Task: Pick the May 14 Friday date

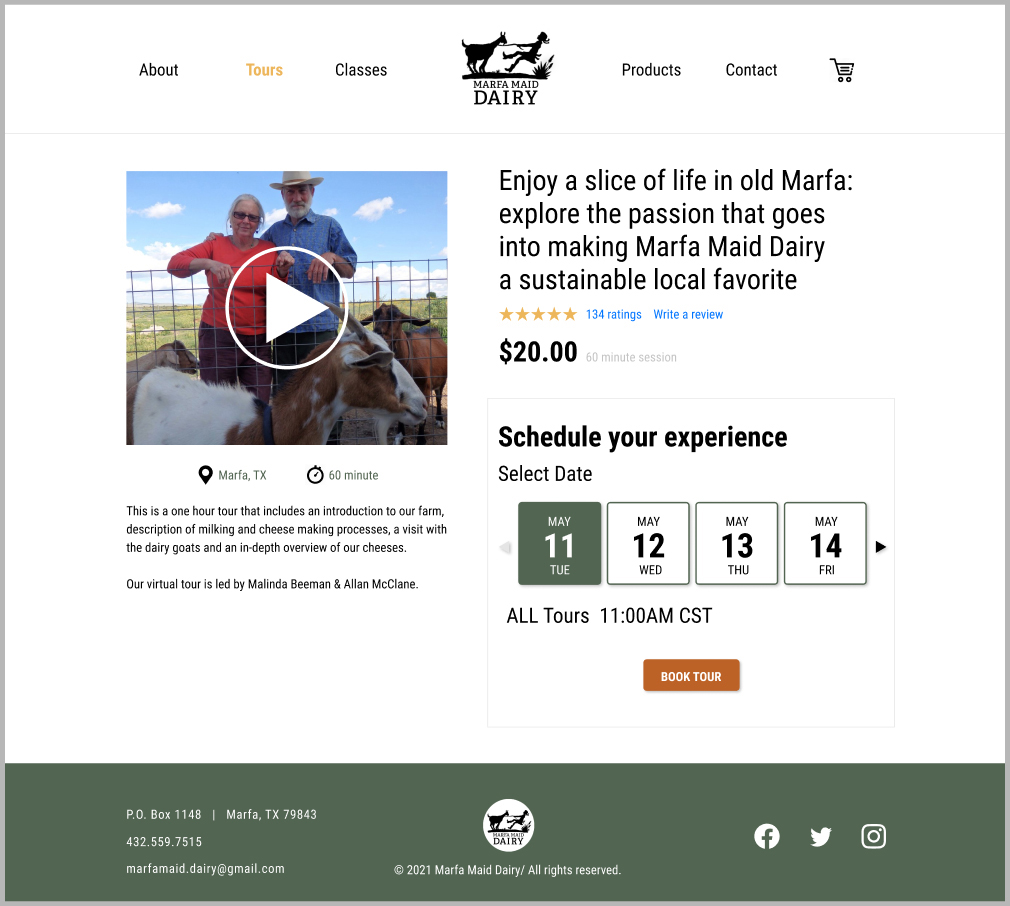Action: point(825,543)
